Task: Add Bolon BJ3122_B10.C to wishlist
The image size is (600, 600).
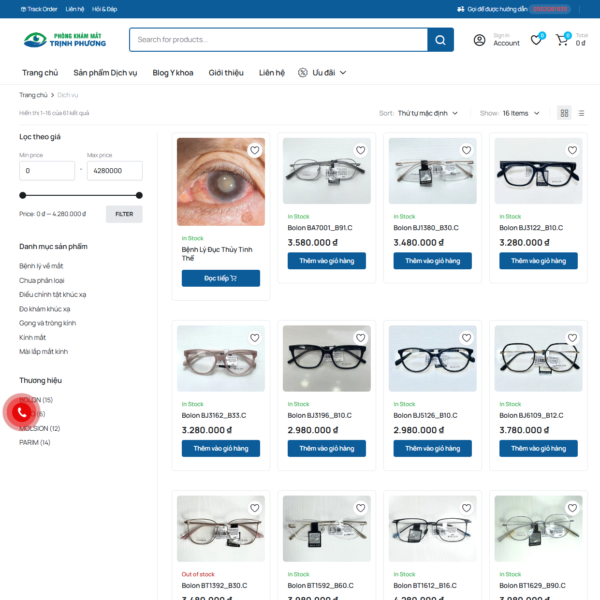Action: [572, 150]
